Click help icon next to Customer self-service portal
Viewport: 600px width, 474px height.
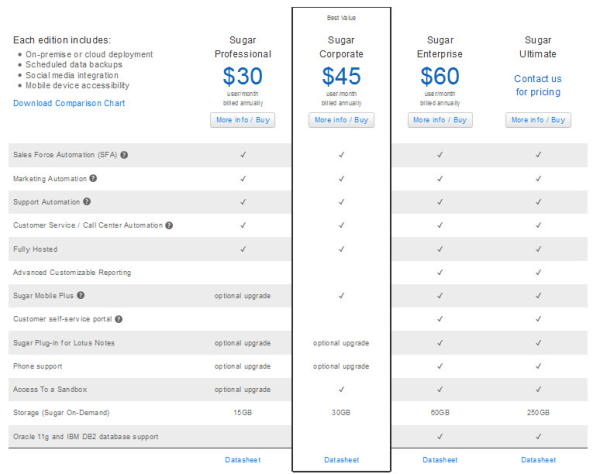pyautogui.click(x=118, y=319)
